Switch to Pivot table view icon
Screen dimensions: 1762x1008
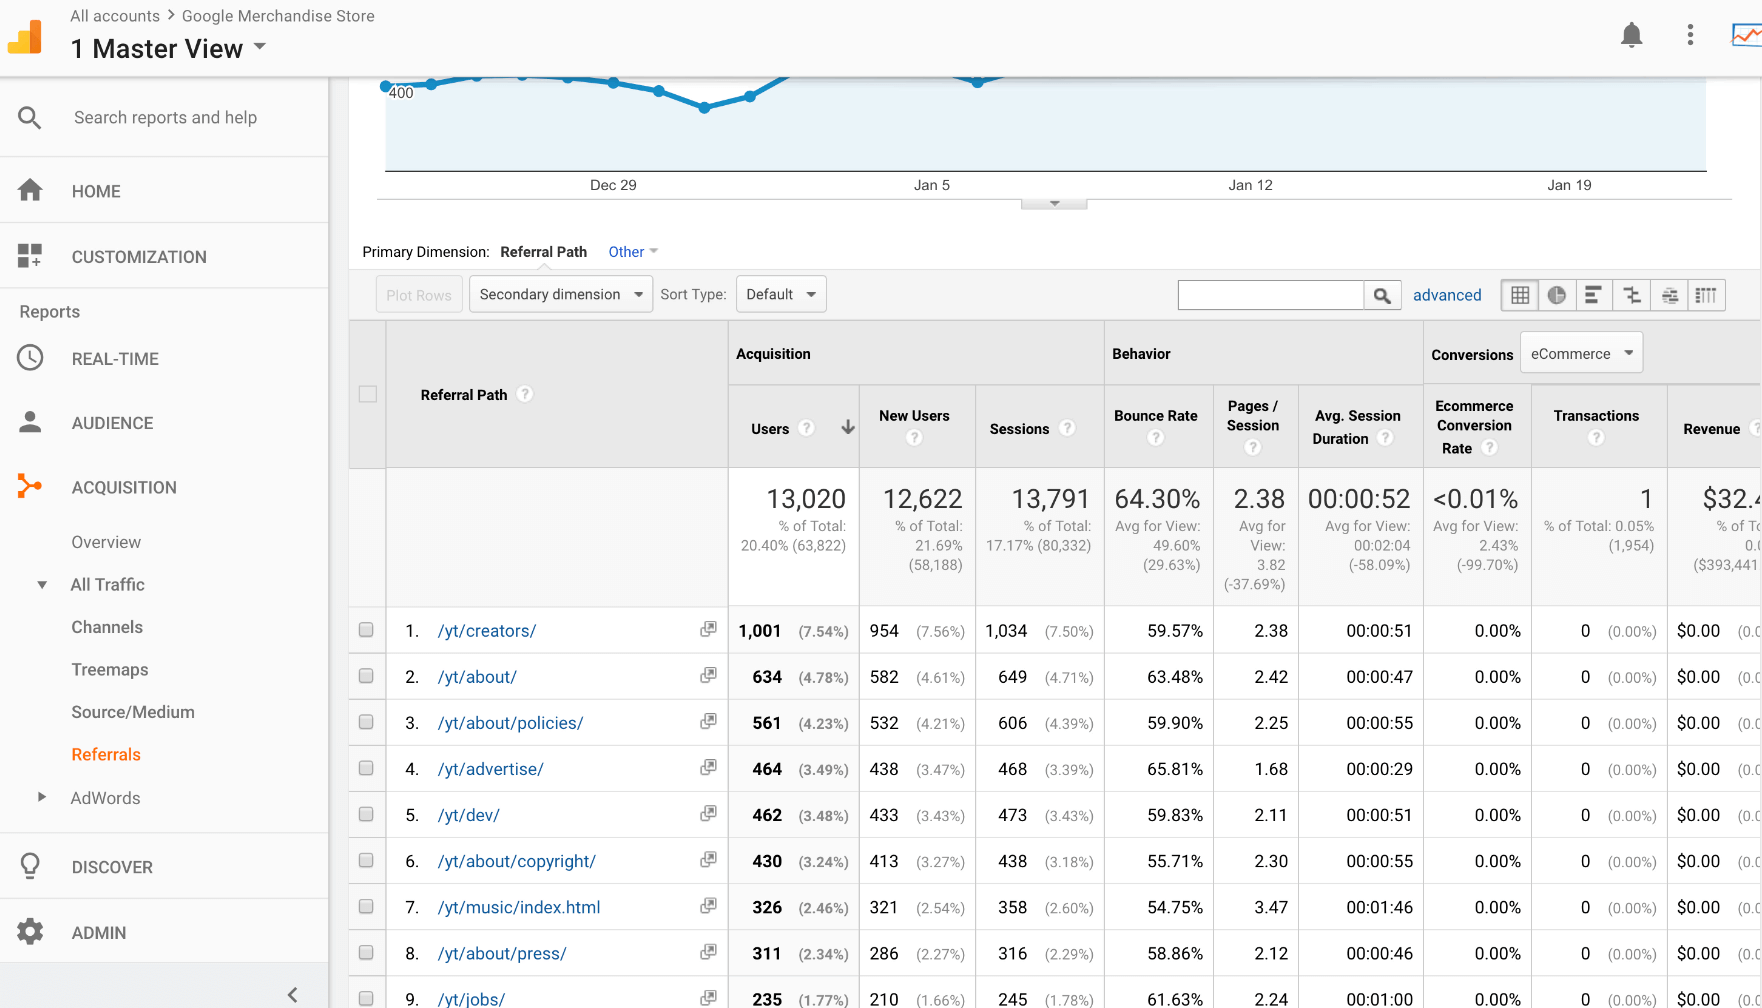(x=1706, y=295)
